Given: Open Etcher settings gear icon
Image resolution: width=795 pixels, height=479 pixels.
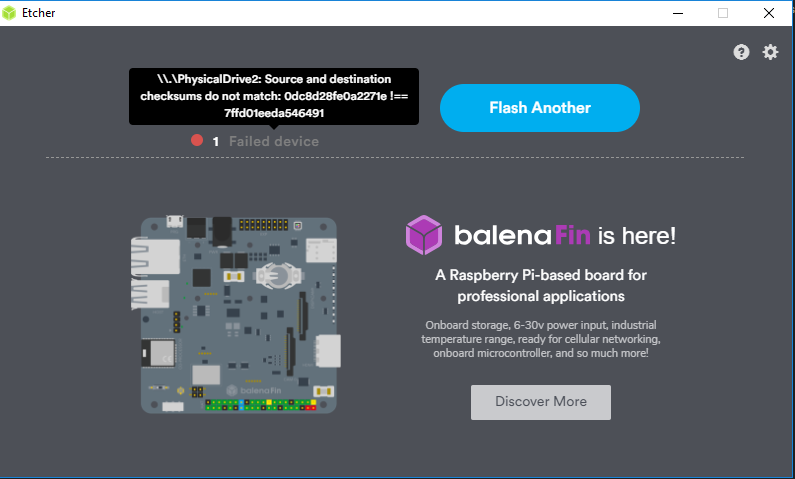Looking at the screenshot, I should (770, 52).
